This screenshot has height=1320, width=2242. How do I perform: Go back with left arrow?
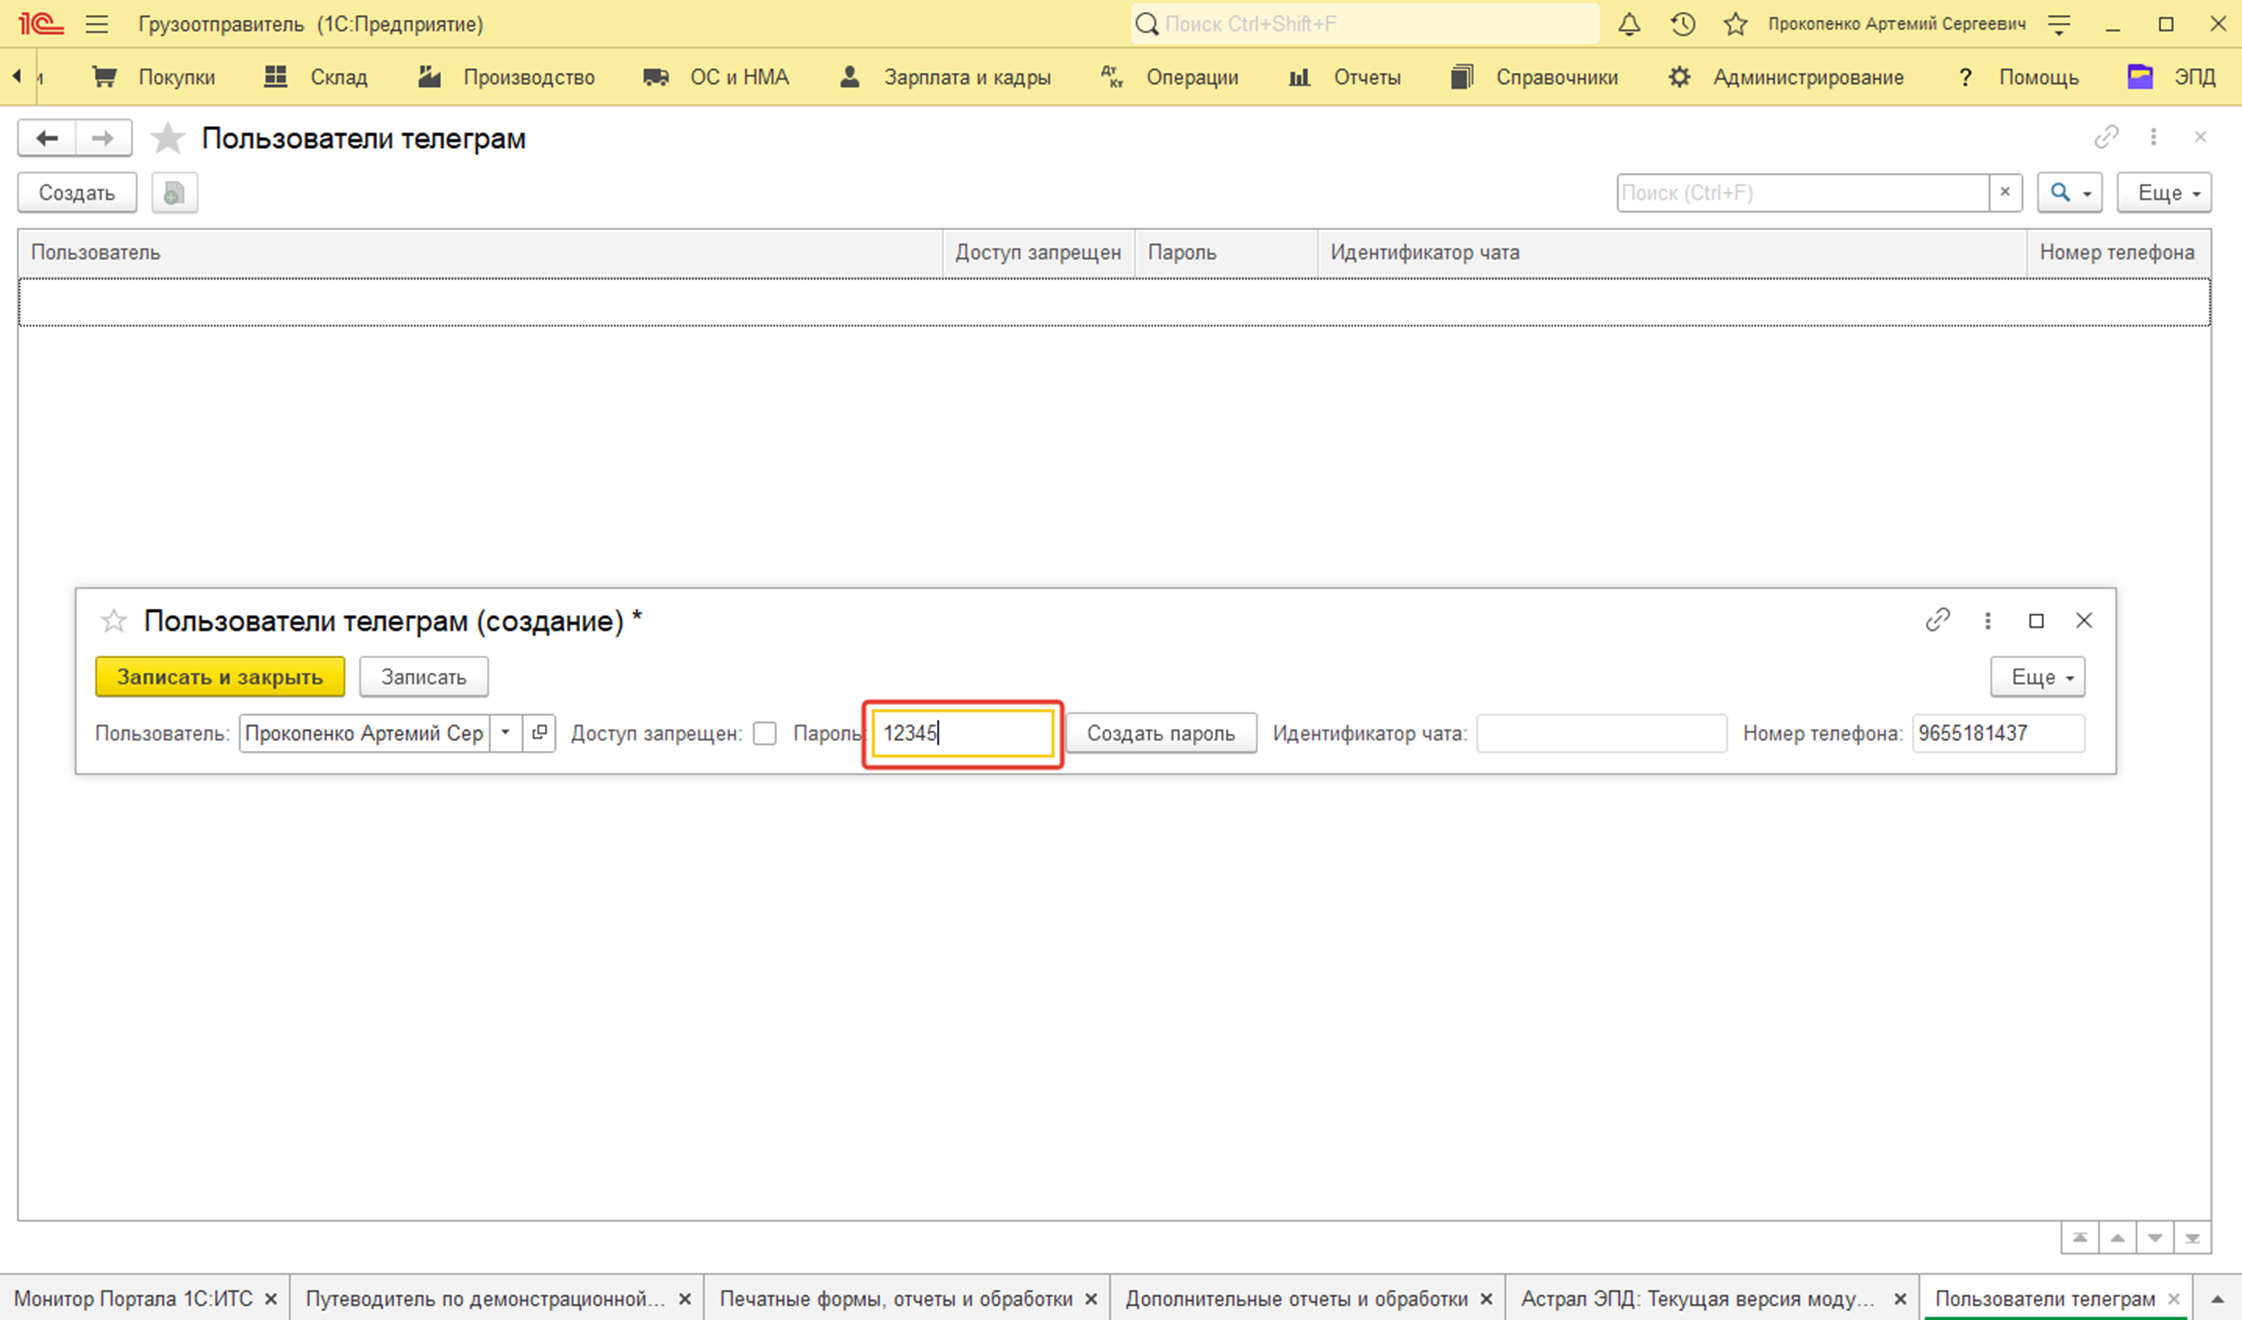click(46, 138)
